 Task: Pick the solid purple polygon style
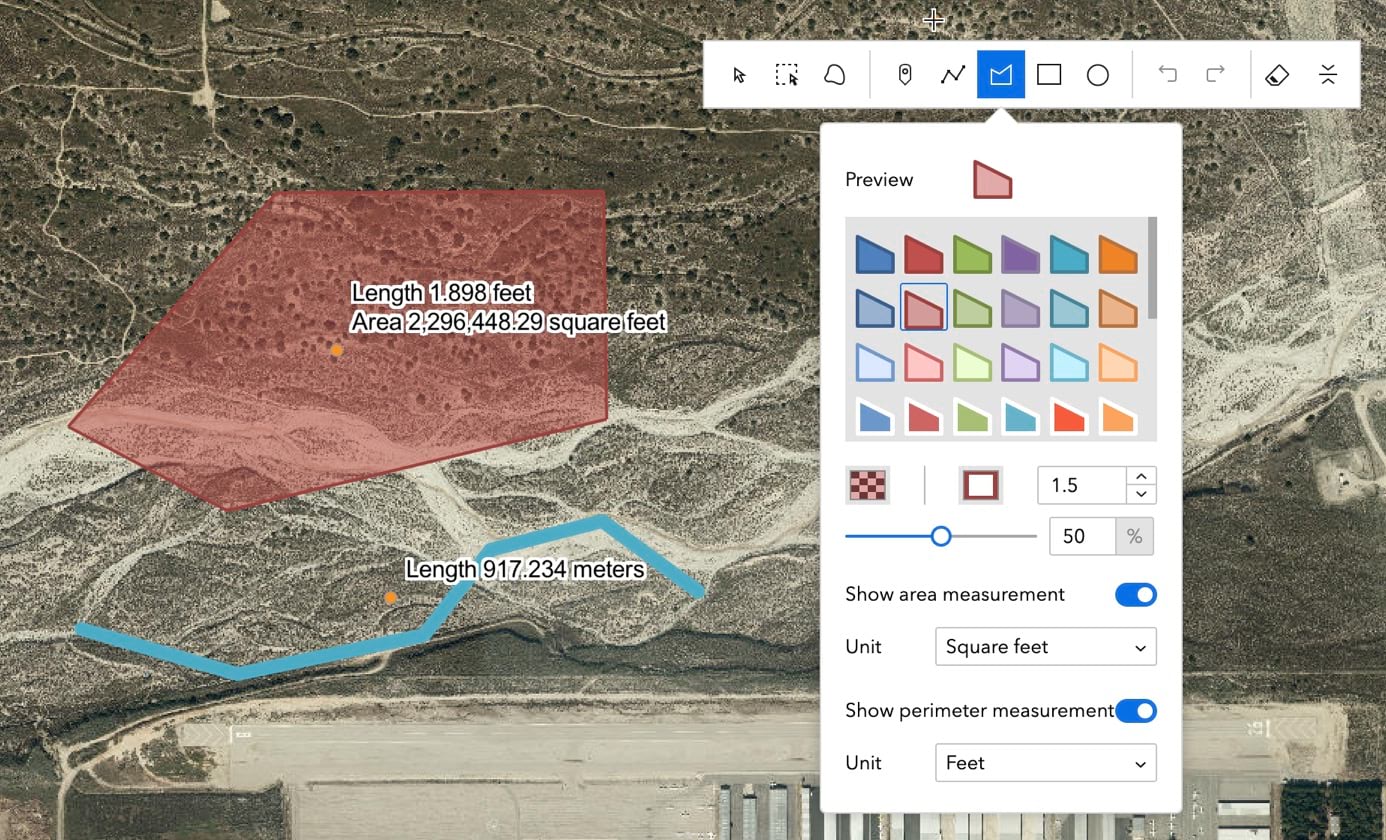(x=1021, y=255)
